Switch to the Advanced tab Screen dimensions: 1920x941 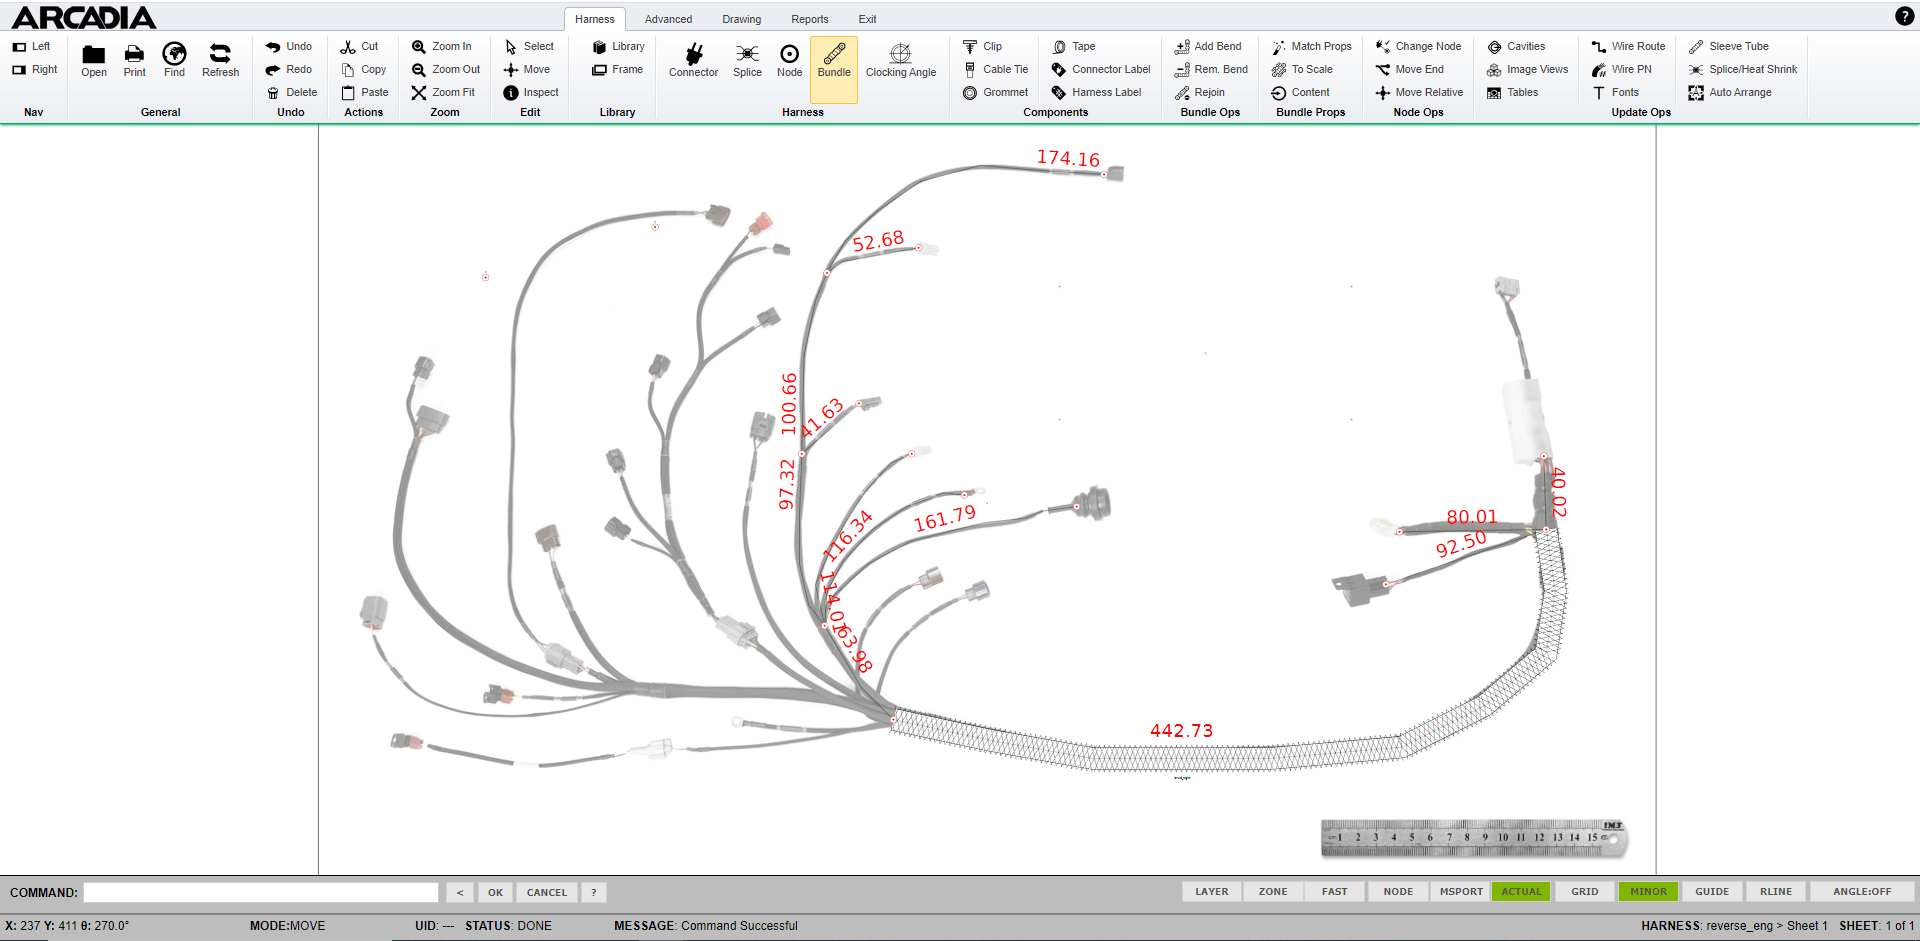point(668,19)
